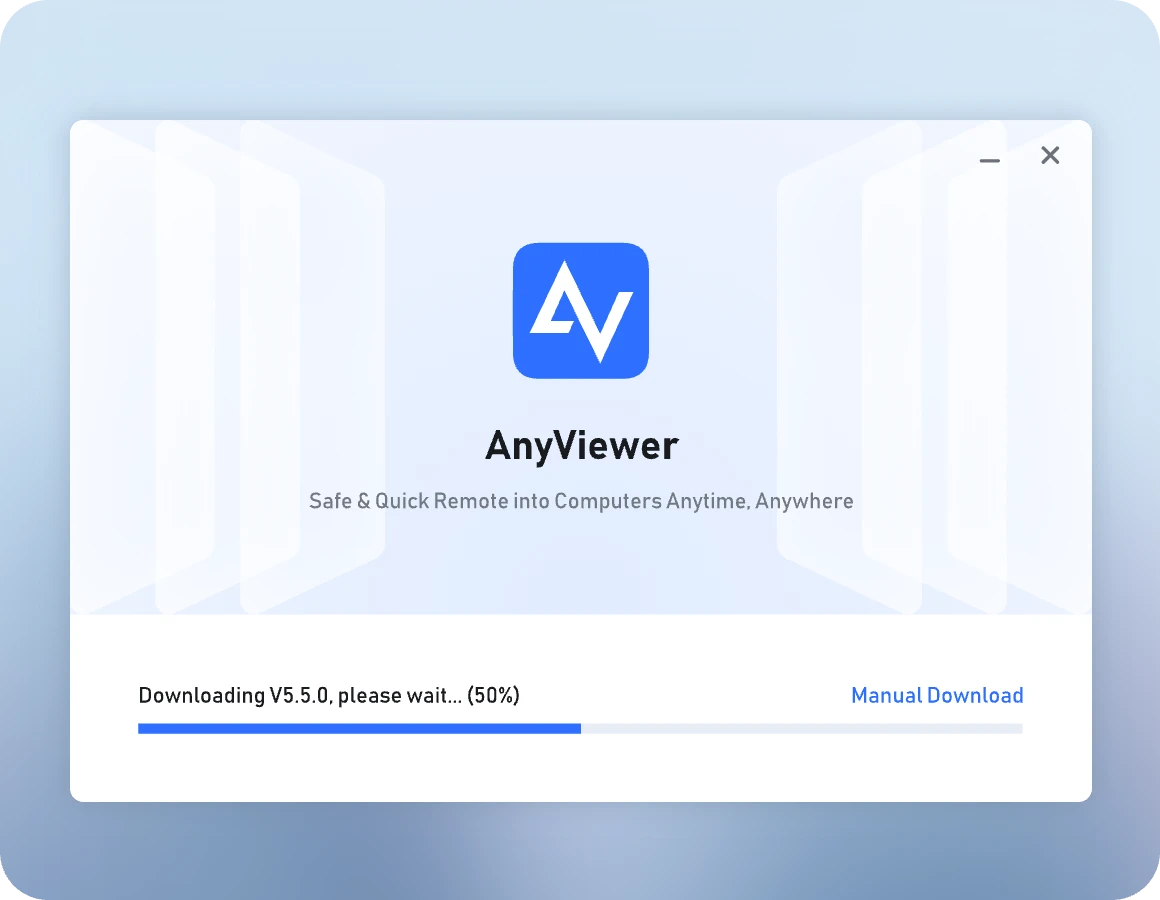Click the word Anywhere in the tagline

click(804, 501)
